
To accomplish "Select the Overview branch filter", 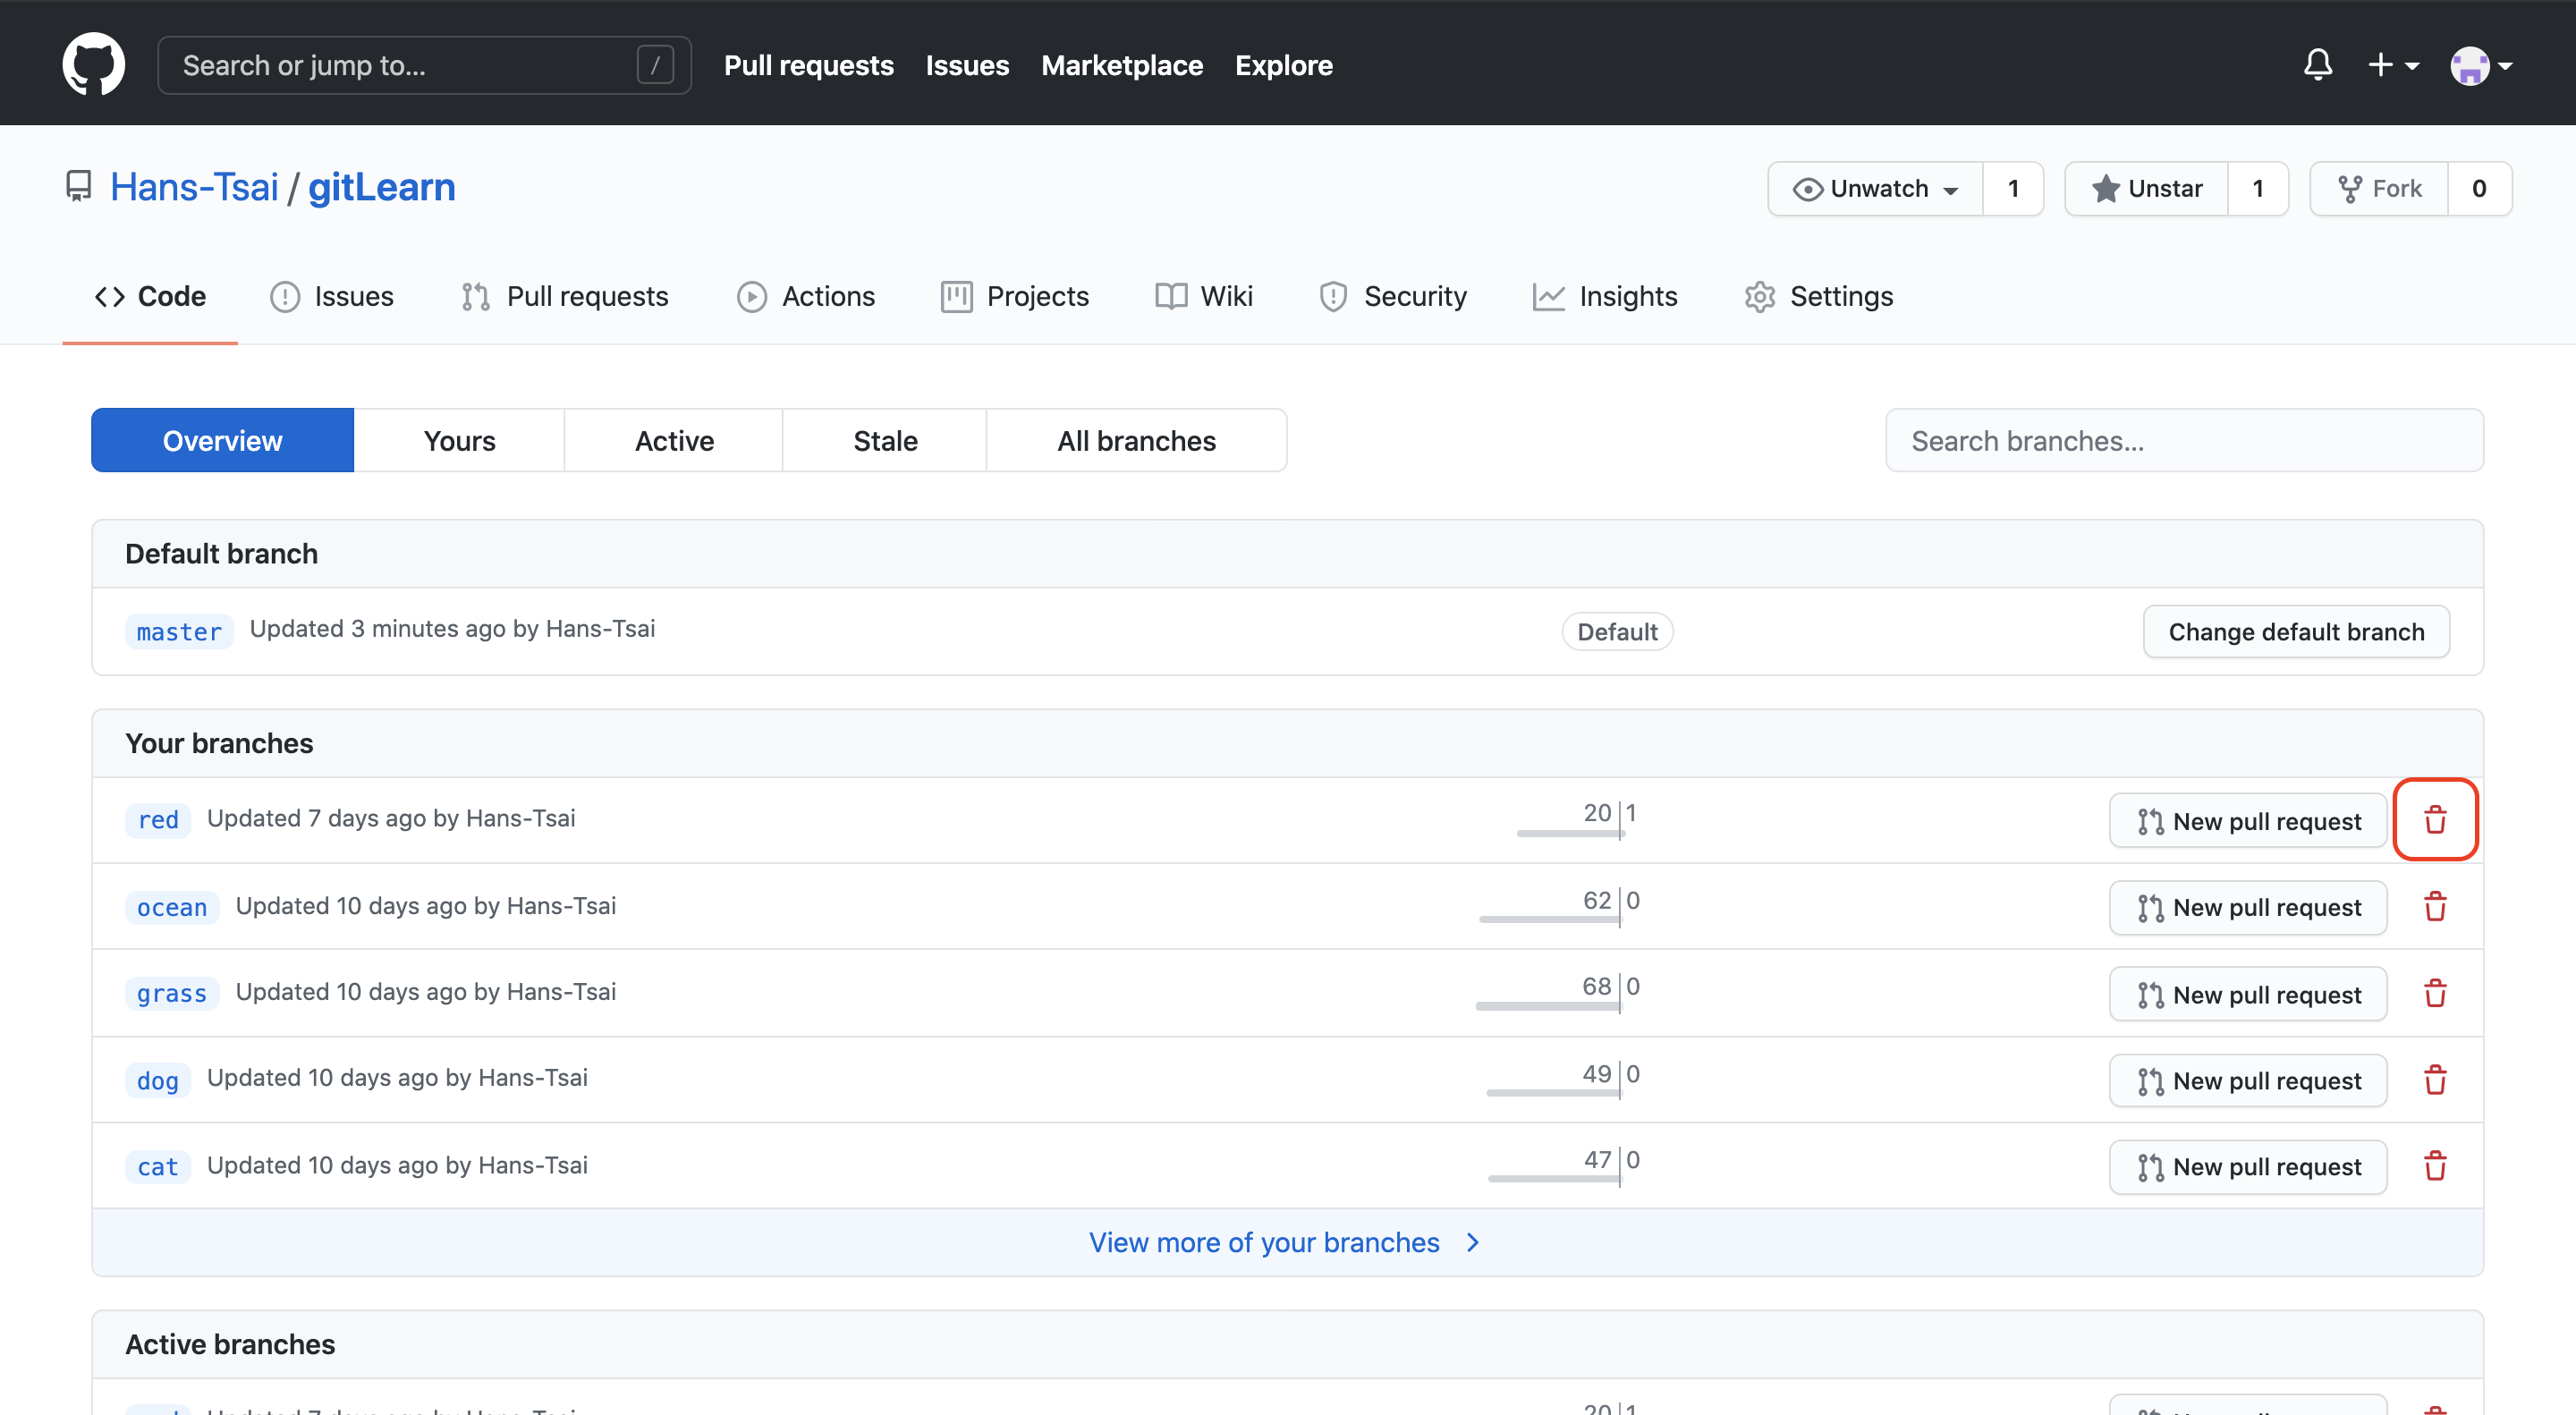I will (222, 440).
